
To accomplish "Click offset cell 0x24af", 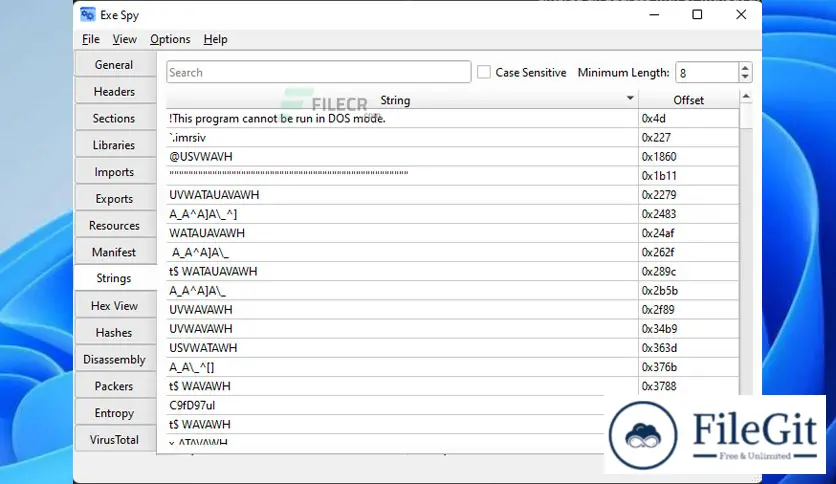I will coord(688,233).
